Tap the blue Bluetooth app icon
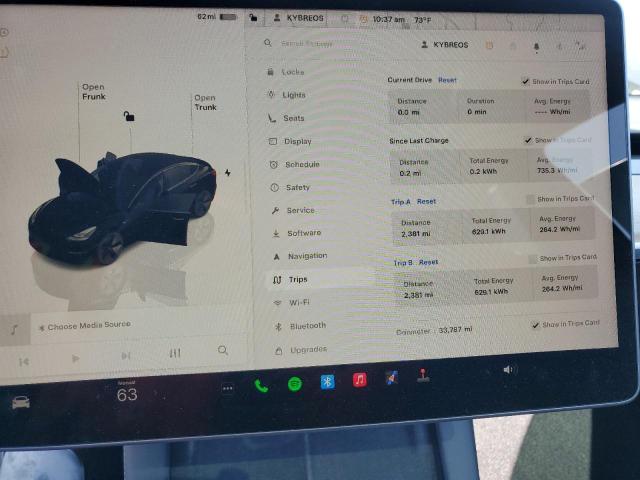The image size is (640, 480). tap(327, 381)
